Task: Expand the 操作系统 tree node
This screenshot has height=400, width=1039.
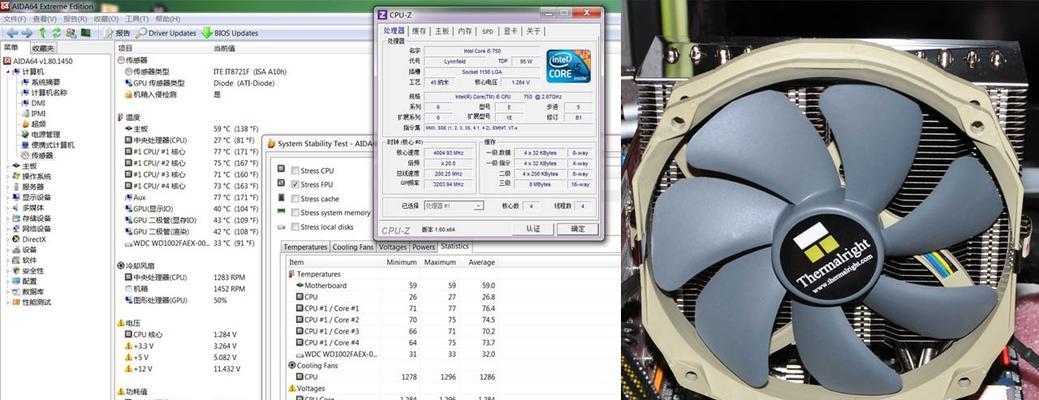Action: [x=7, y=177]
